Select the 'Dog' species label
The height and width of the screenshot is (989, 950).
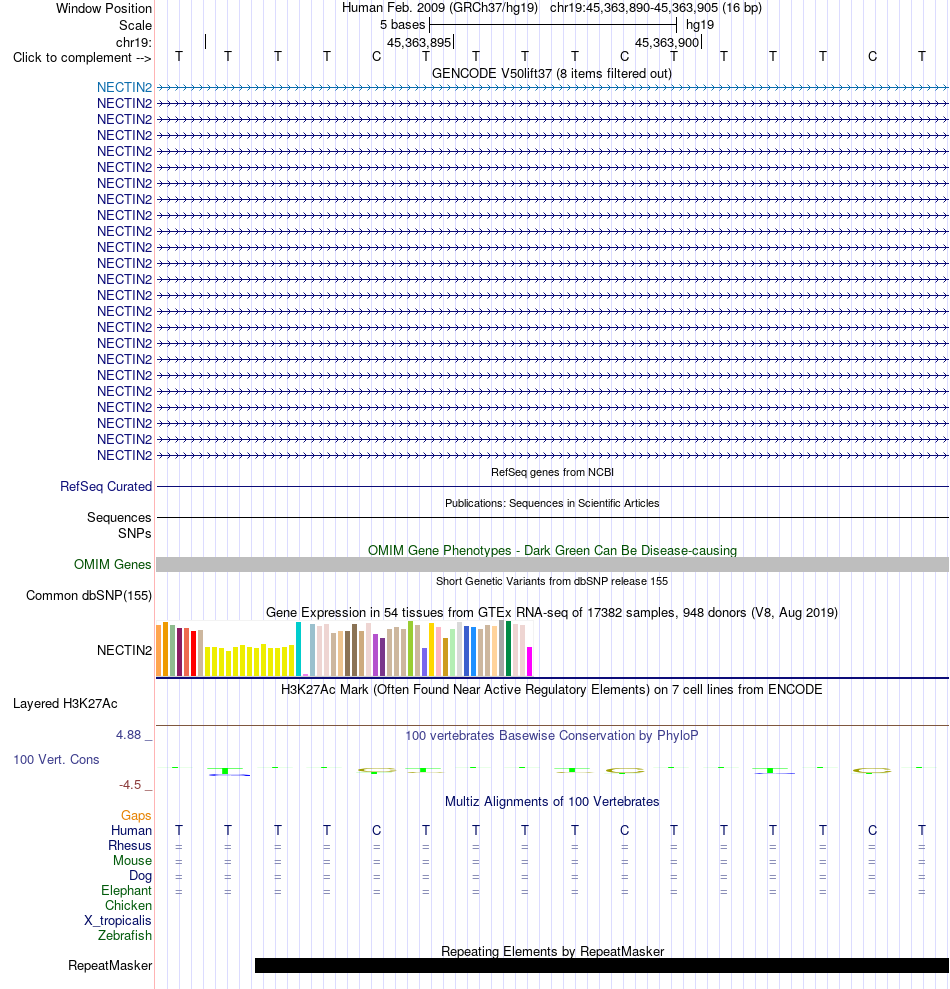(140, 875)
